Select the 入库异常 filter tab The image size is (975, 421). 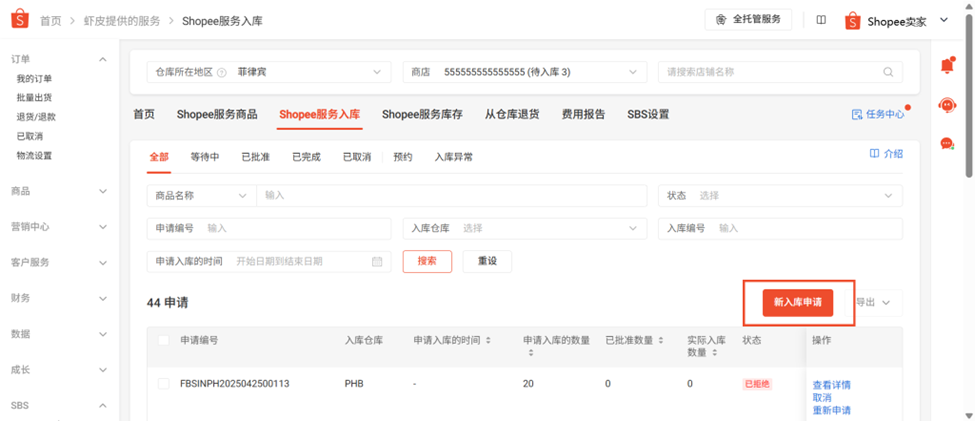(x=453, y=157)
